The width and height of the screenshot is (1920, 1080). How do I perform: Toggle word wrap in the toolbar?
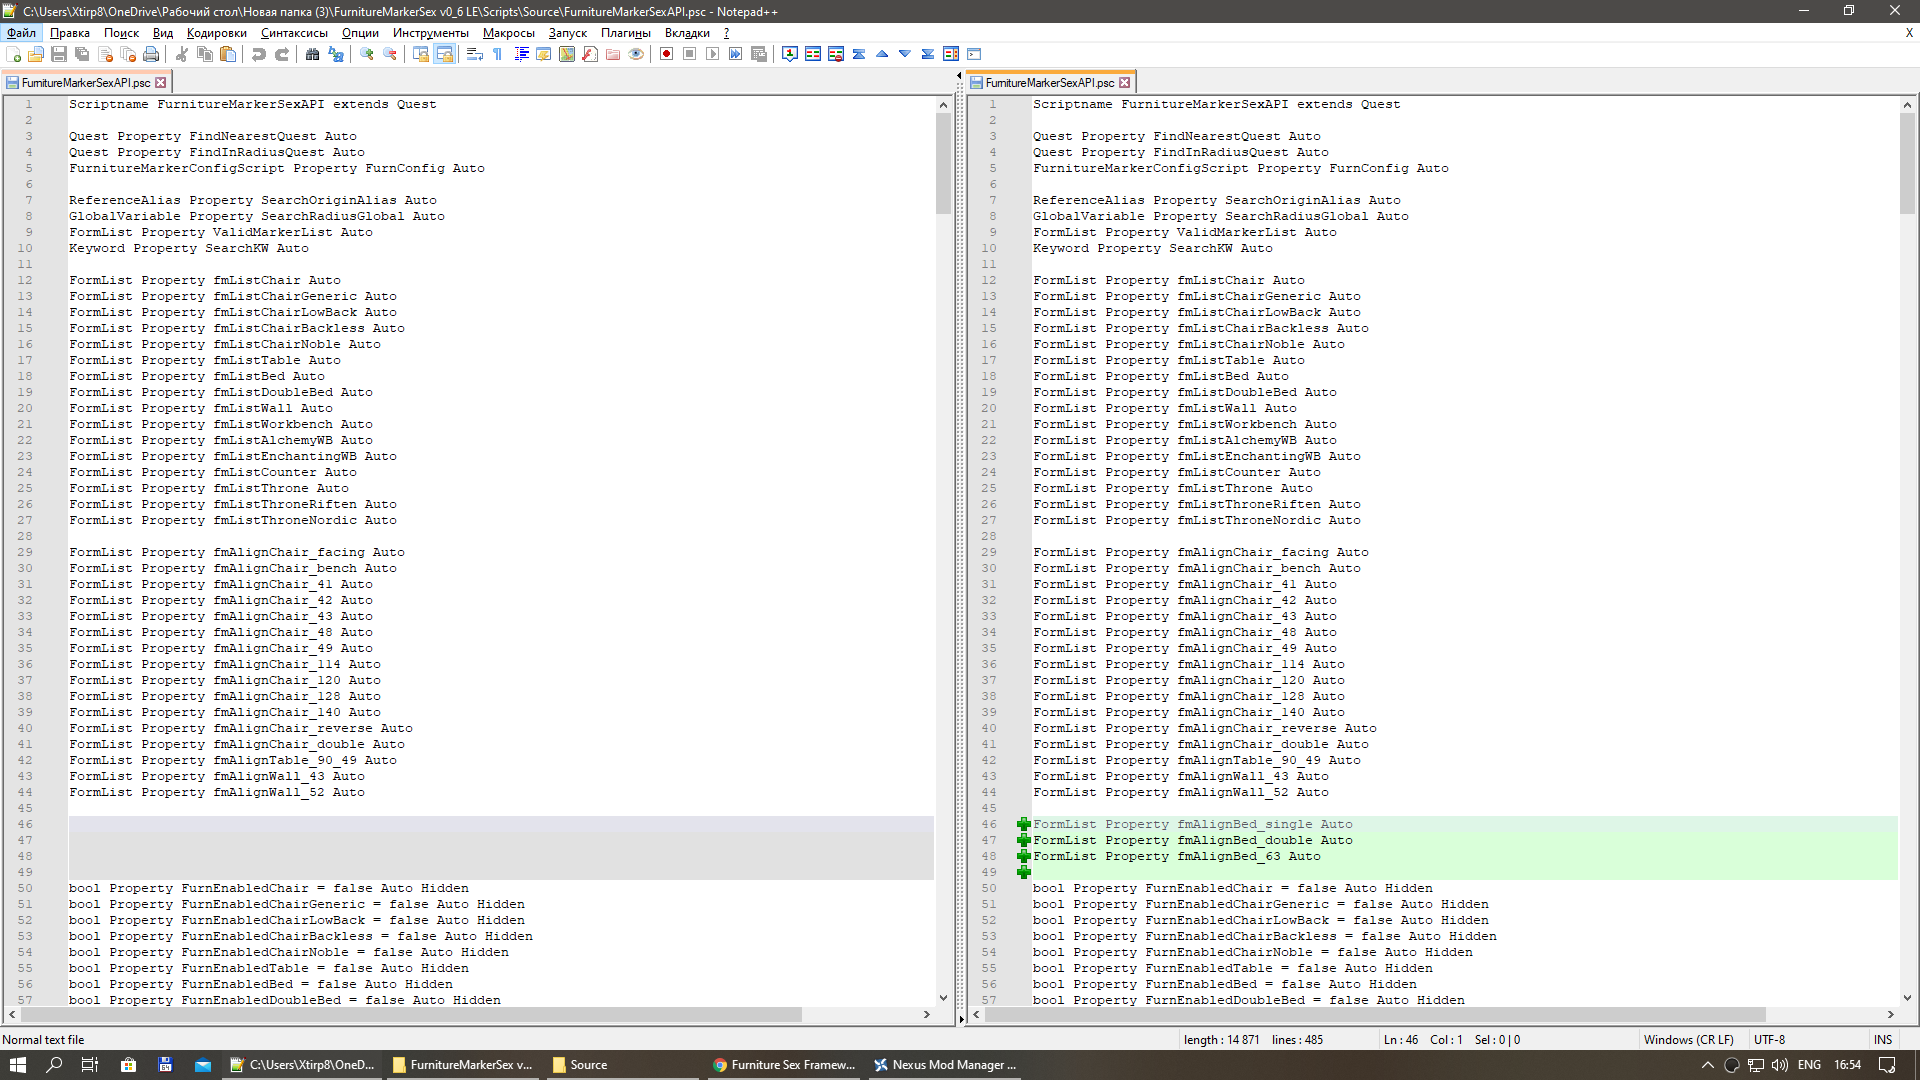pos(475,54)
